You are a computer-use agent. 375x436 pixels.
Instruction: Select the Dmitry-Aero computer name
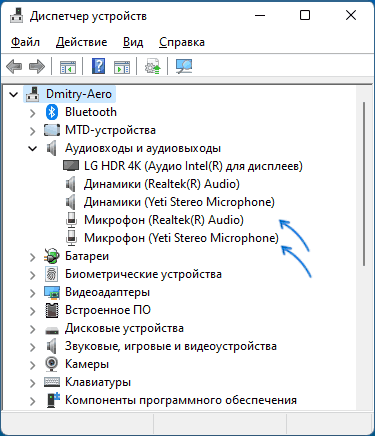(x=79, y=94)
